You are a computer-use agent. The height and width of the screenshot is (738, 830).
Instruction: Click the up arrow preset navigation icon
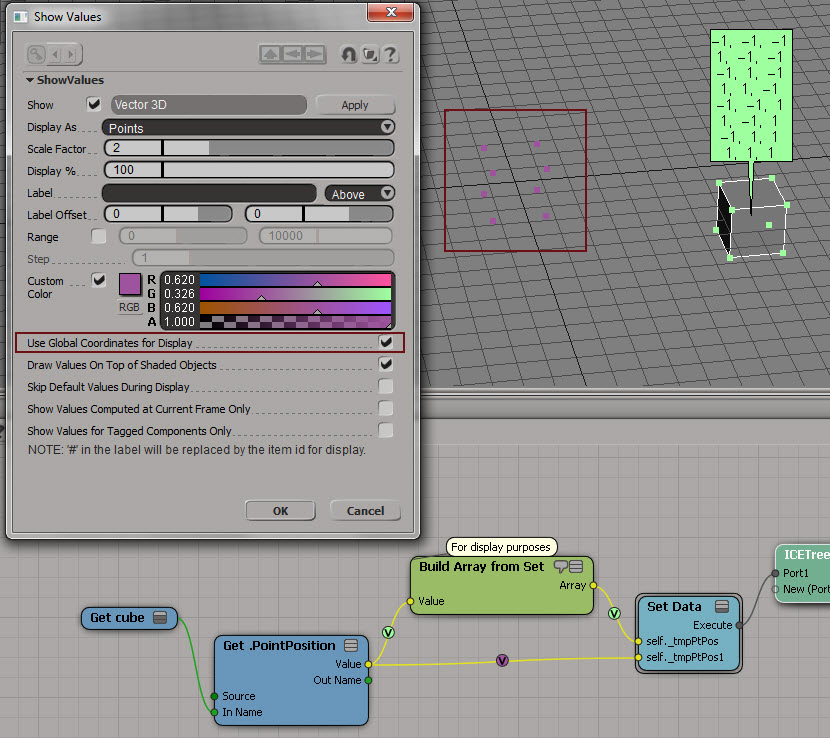[x=270, y=54]
